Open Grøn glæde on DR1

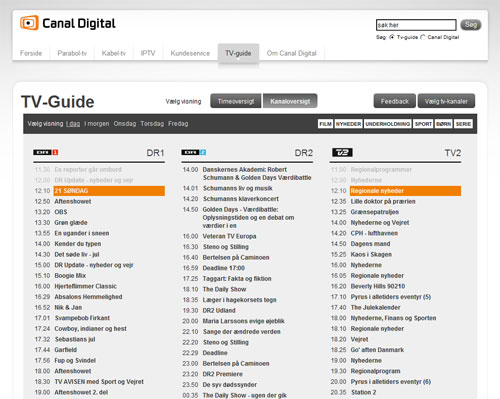click(x=71, y=223)
